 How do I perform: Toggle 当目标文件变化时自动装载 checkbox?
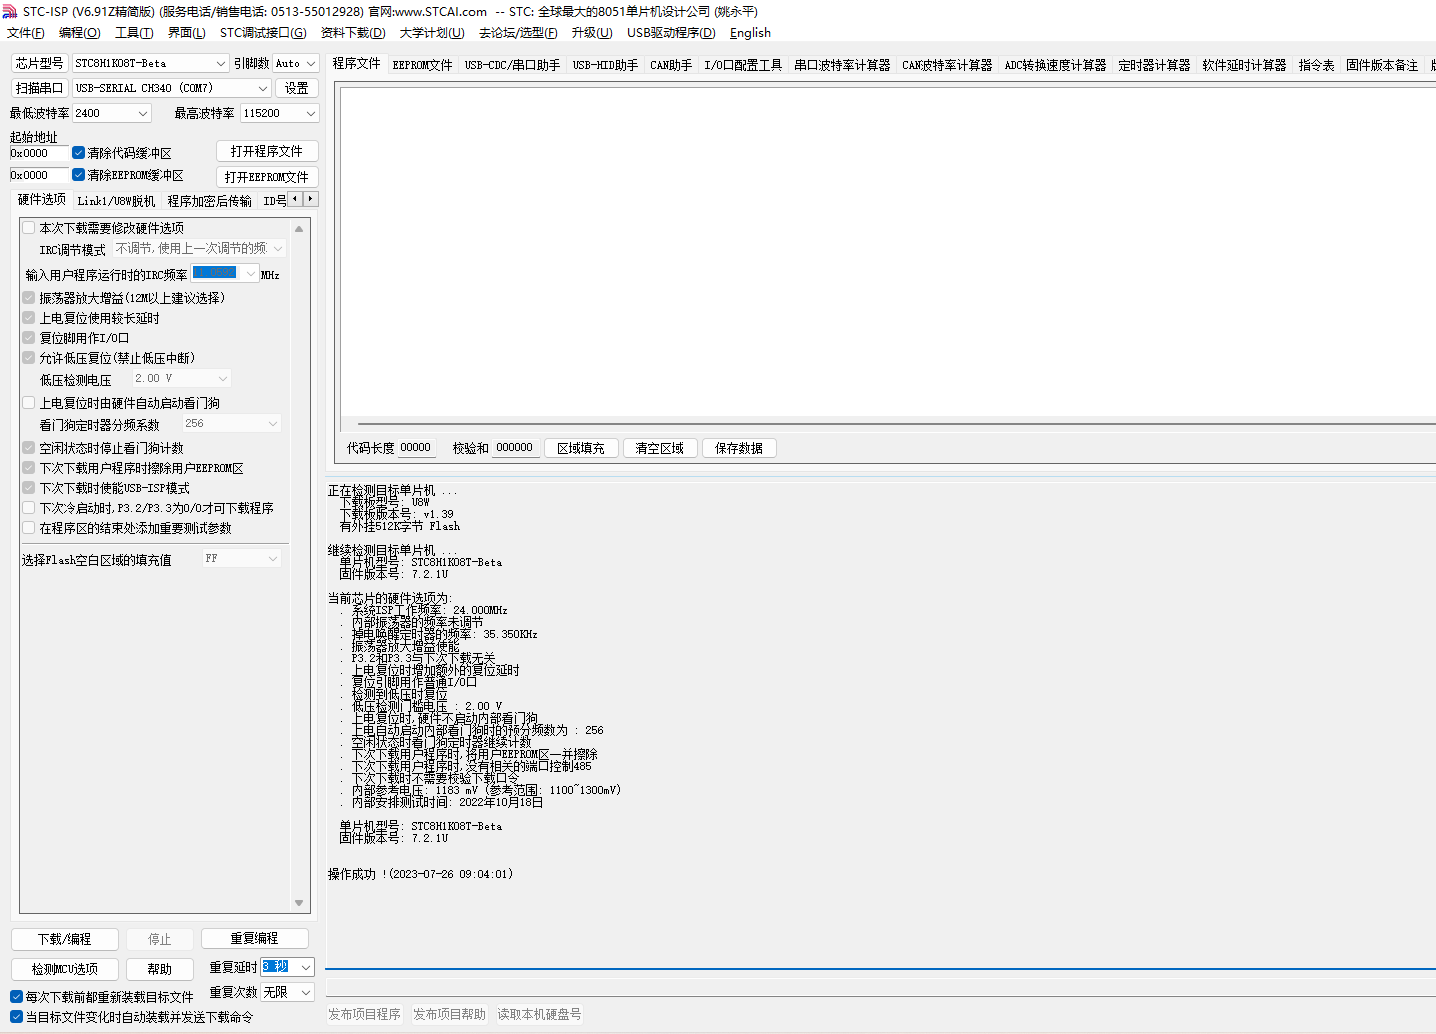16,1017
